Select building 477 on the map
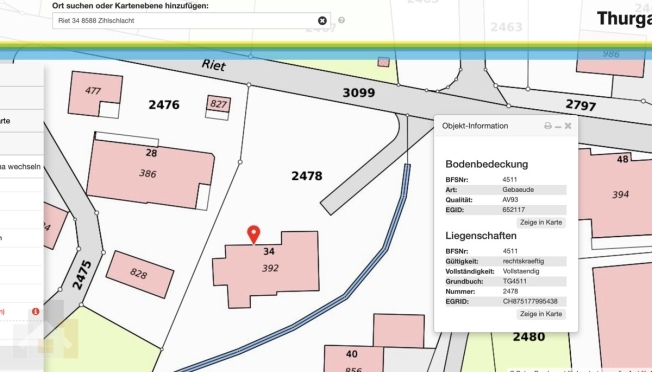This screenshot has width=652, height=372. point(92,90)
